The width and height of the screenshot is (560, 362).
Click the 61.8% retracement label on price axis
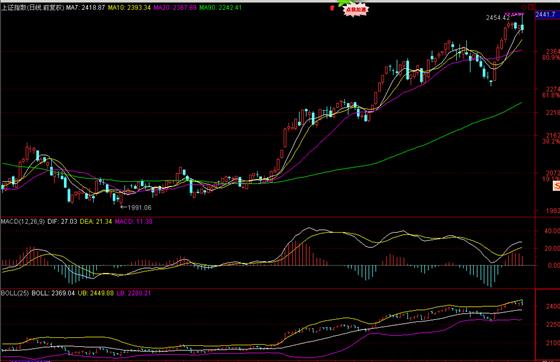(551, 96)
